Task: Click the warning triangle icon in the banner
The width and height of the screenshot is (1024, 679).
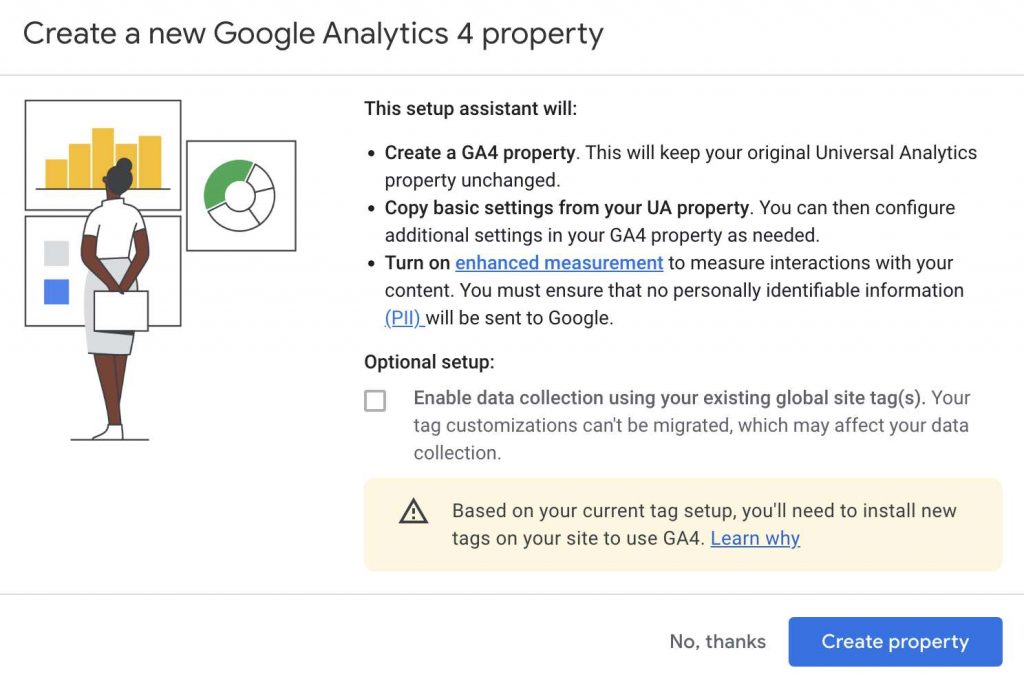Action: pos(414,512)
